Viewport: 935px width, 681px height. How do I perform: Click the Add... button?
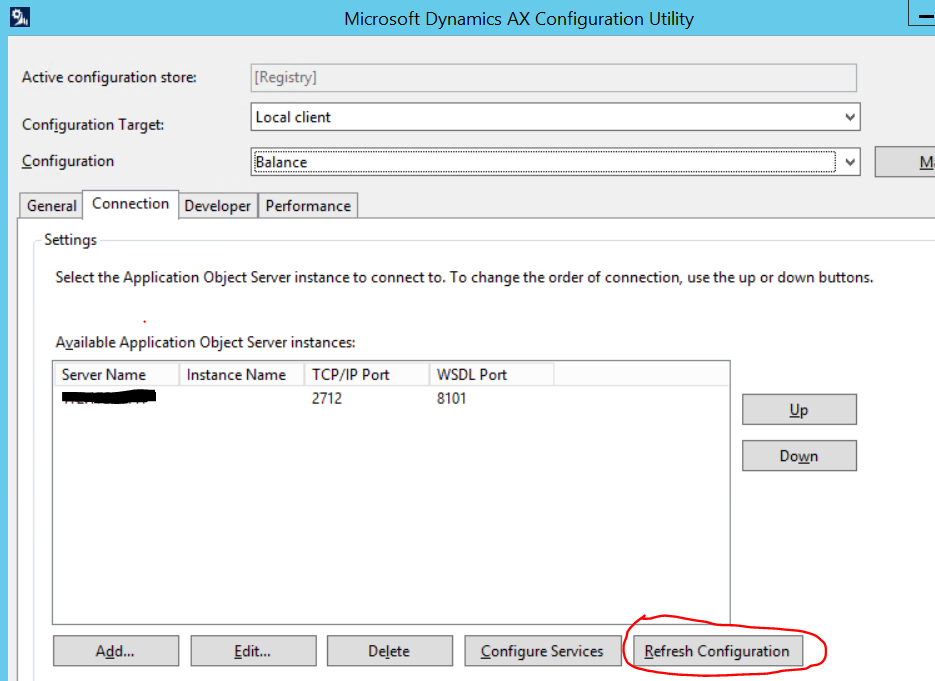point(116,651)
